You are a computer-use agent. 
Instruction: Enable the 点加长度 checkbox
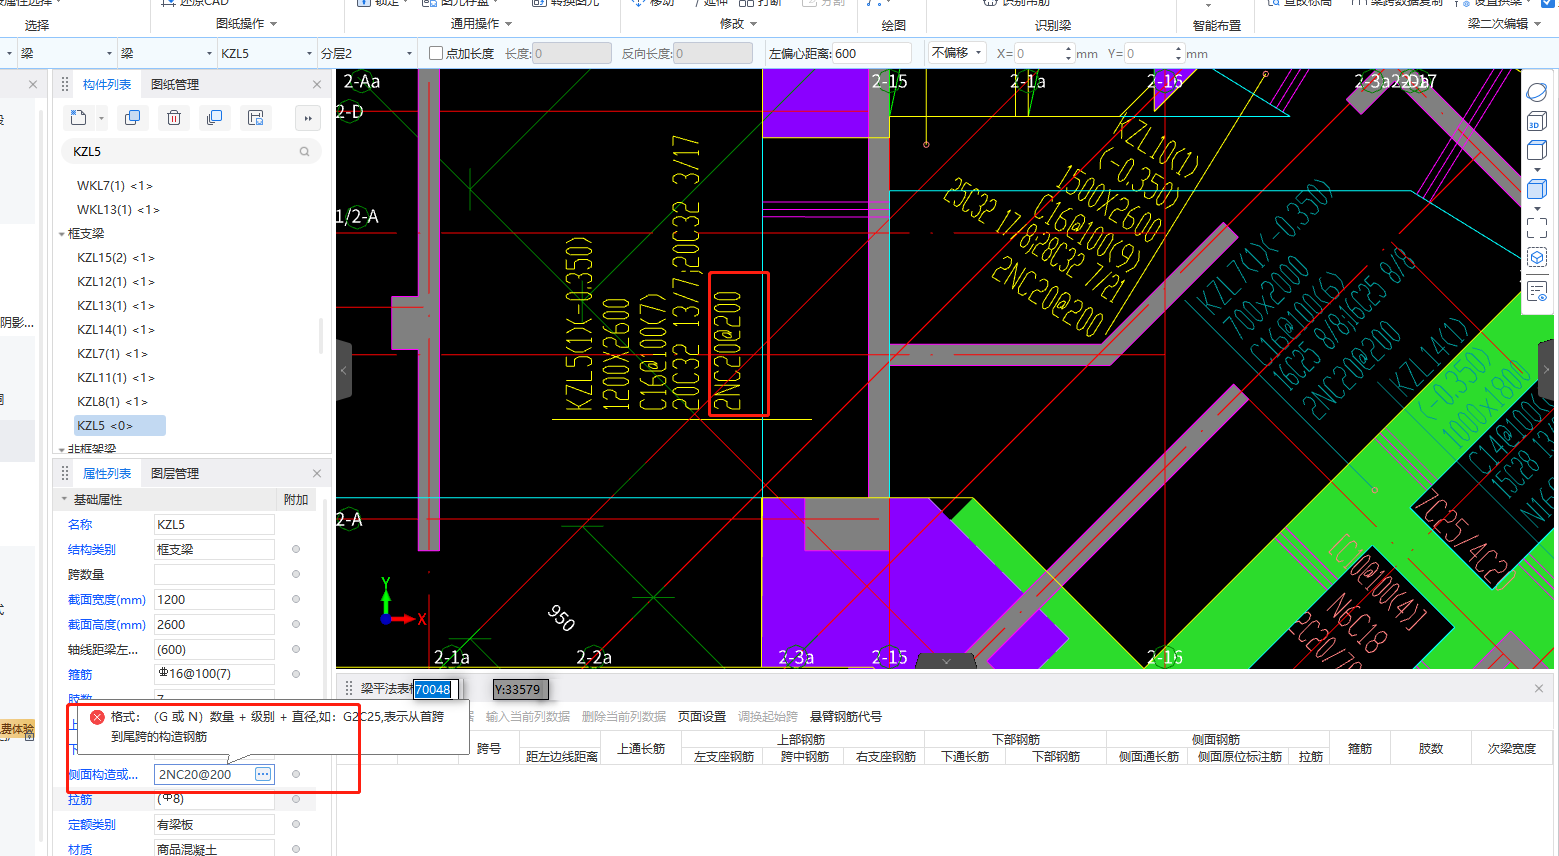(x=436, y=53)
